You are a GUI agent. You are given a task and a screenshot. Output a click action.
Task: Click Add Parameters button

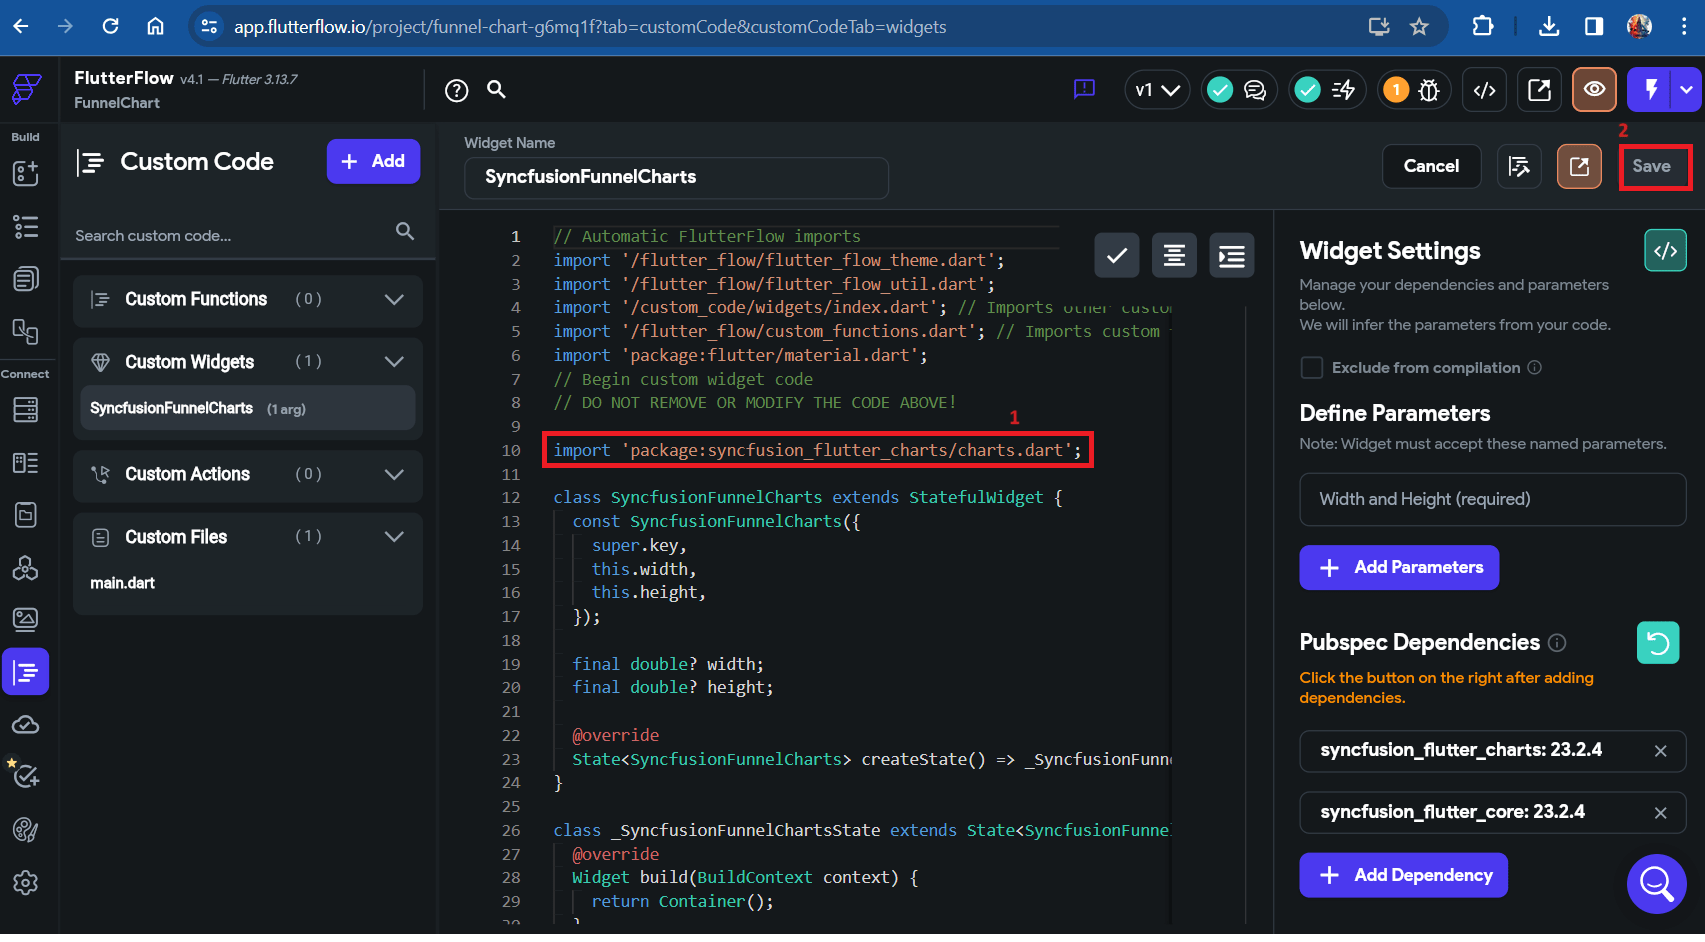coord(1399,568)
